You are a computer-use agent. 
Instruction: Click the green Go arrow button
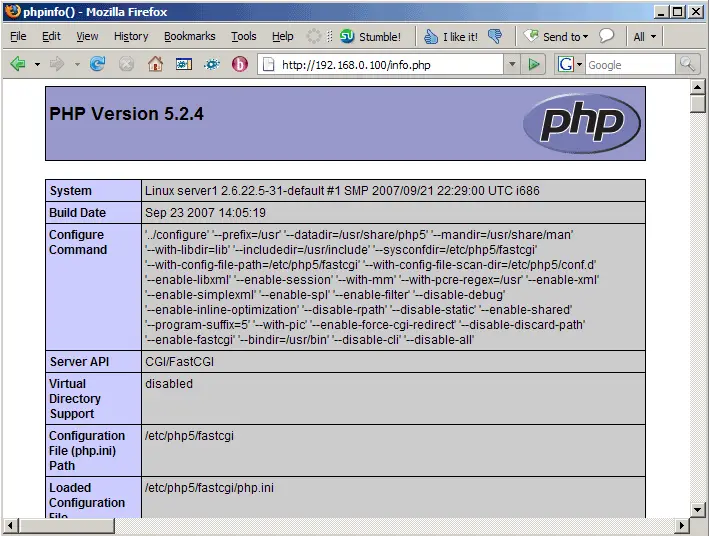click(x=535, y=64)
